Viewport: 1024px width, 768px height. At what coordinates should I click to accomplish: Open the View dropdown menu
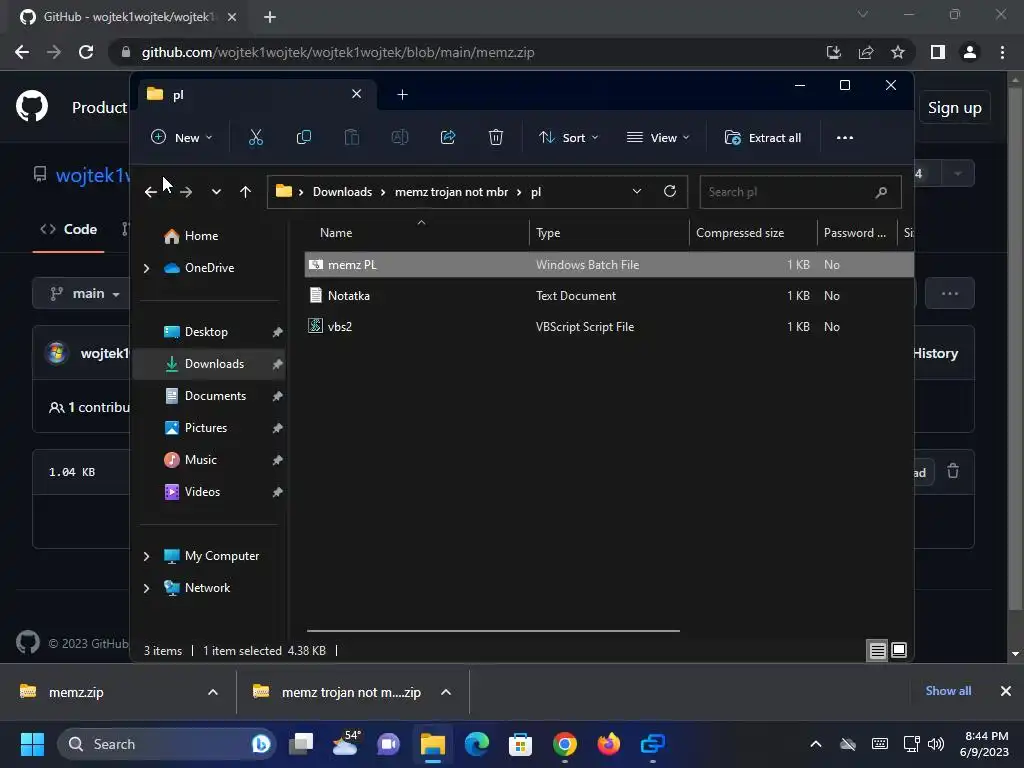click(658, 138)
